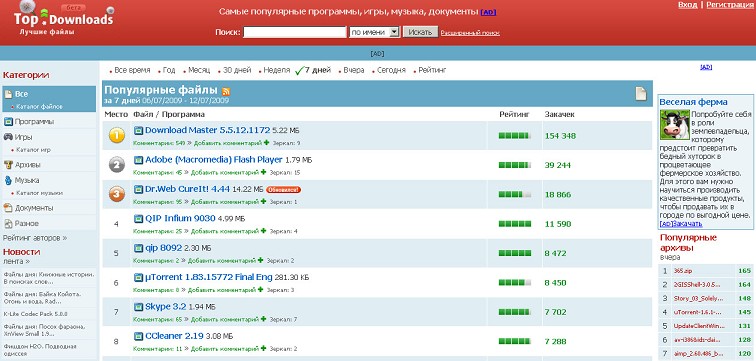Open Комментарии: 549 for Download Master
The image size is (756, 361).
click(x=159, y=143)
